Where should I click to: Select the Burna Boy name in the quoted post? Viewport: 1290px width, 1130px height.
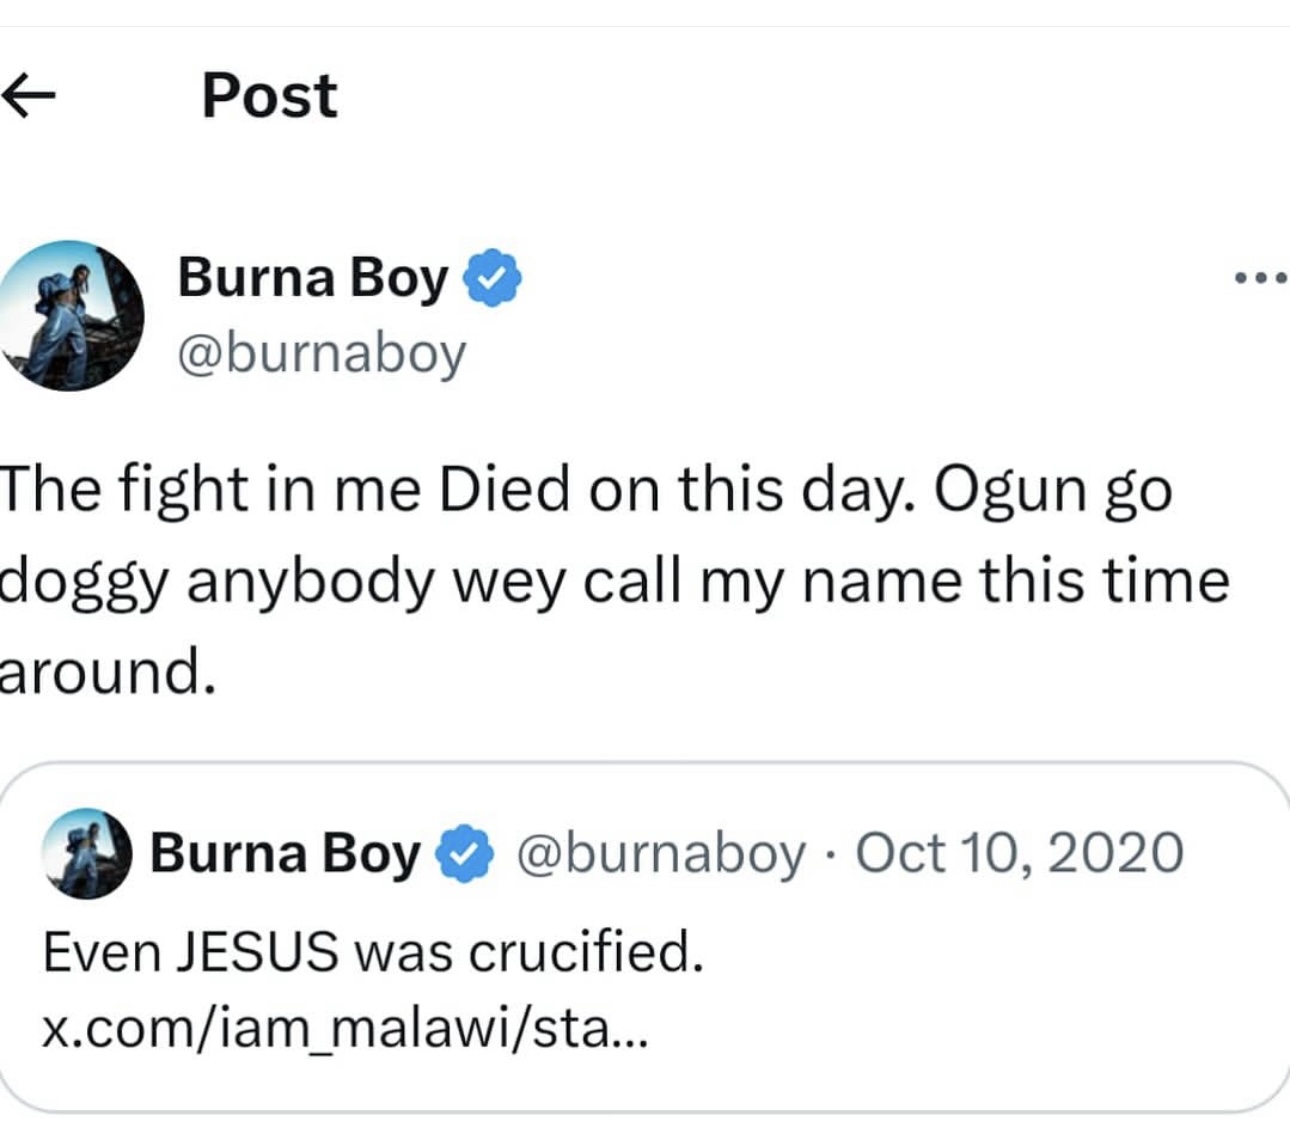coord(285,854)
